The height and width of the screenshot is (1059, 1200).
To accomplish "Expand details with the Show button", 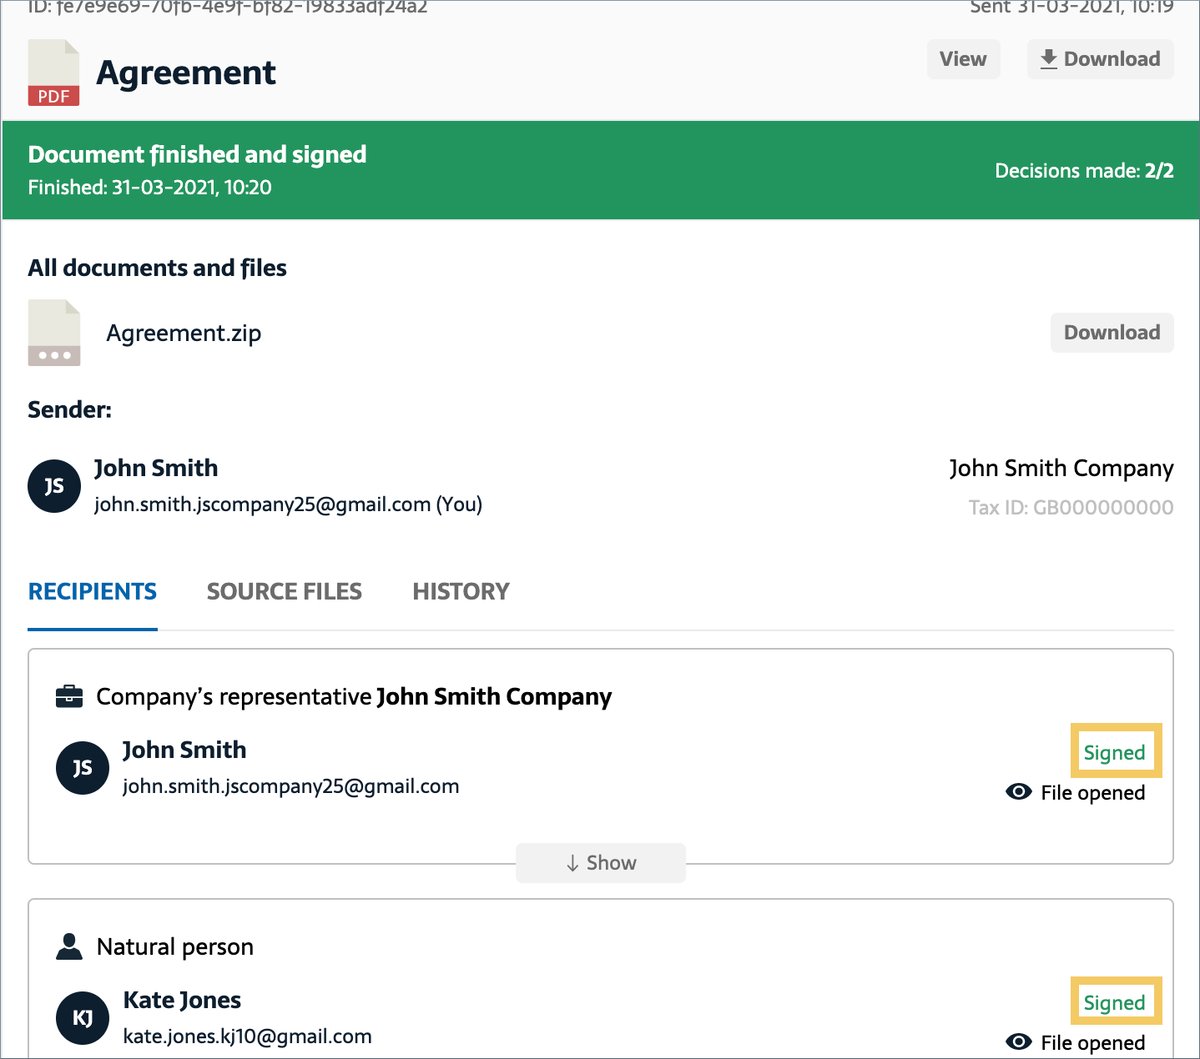I will pos(600,862).
